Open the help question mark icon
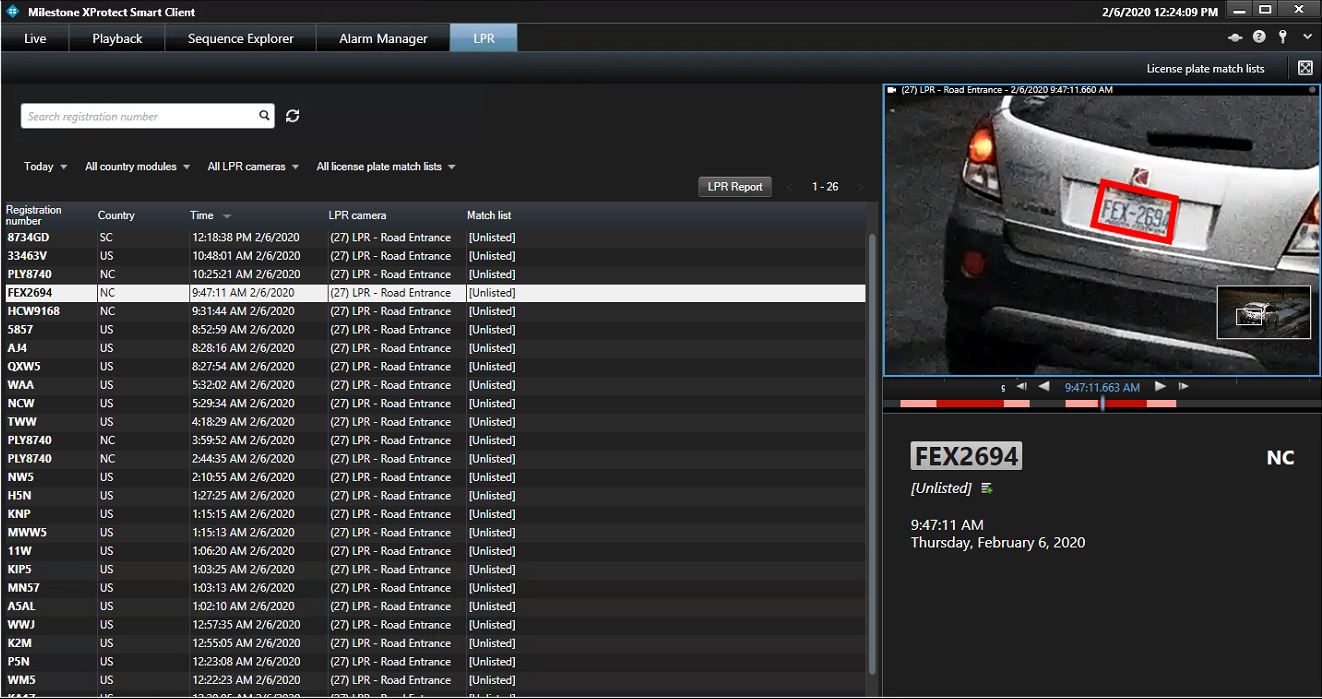Screen dimensions: 1322x699 click(x=1259, y=37)
